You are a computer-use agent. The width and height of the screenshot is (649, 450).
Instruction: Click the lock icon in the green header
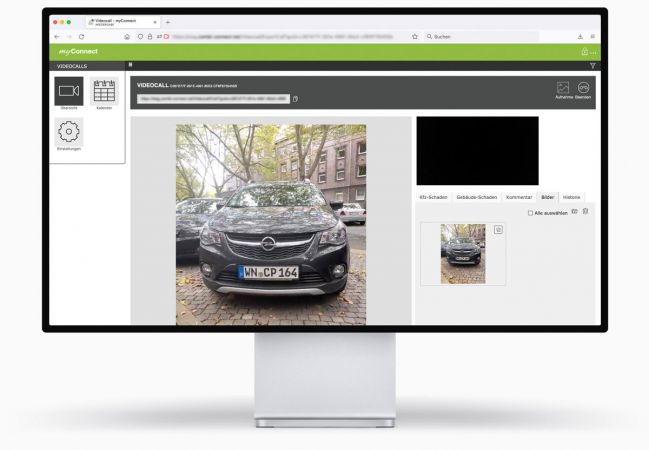[584, 52]
